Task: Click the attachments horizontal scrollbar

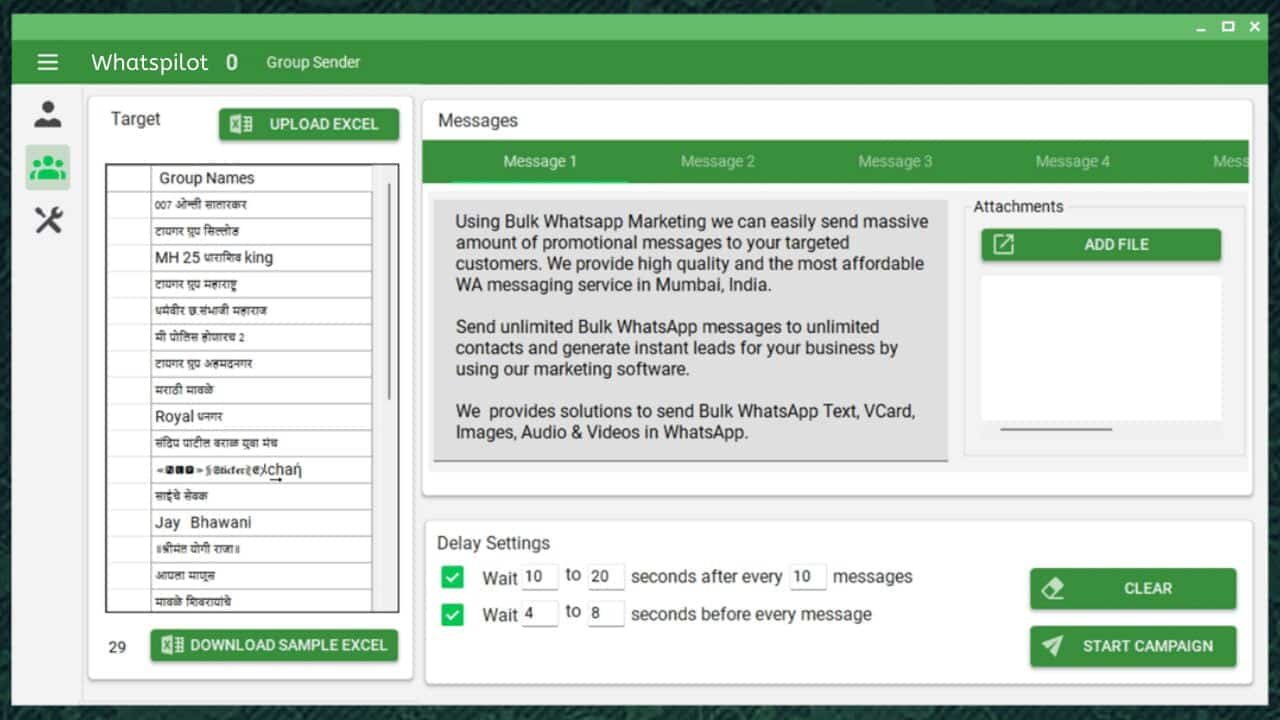Action: click(x=1055, y=429)
